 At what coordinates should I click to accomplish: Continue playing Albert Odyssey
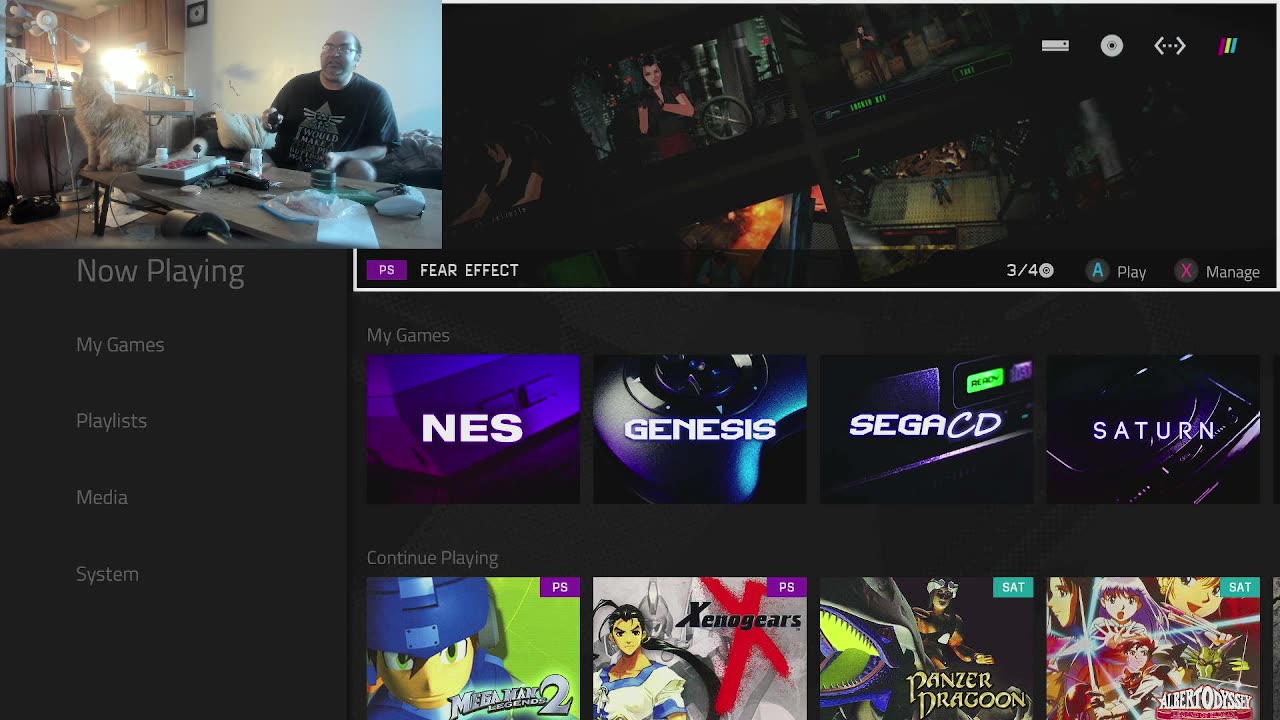(x=1153, y=648)
